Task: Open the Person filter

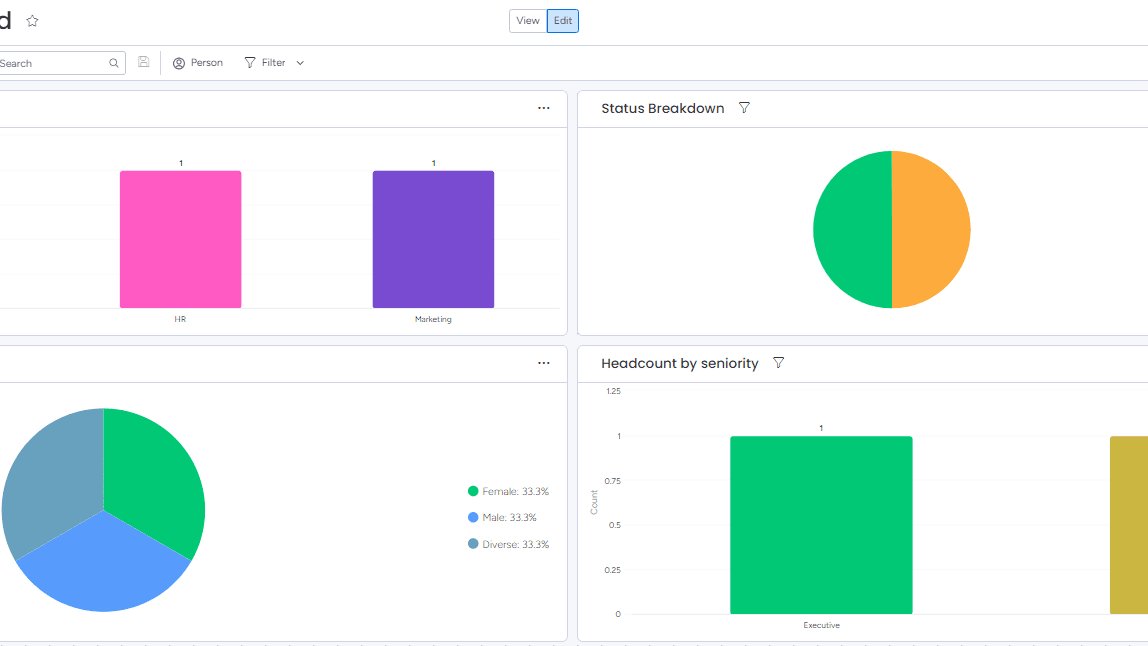Action: pos(198,63)
